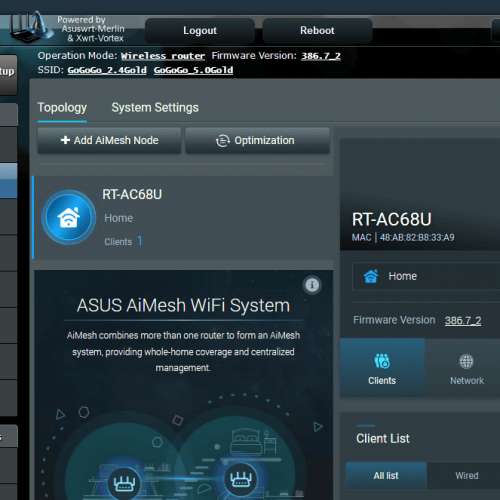Switch to the System Settings tab
The image size is (500, 500).
pyautogui.click(x=155, y=108)
